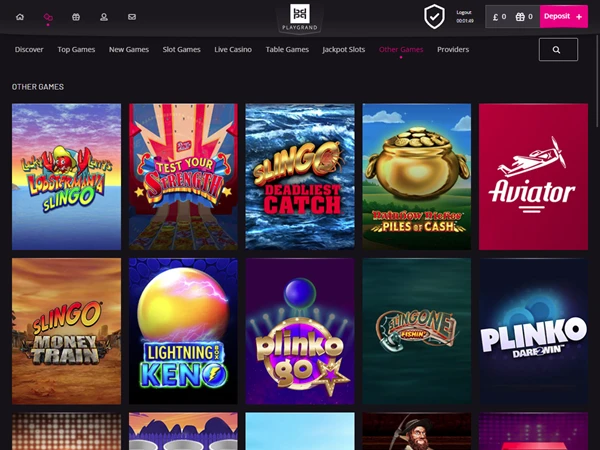600x450 pixels.
Task: Open Slingo Deadliest Catch game
Action: click(300, 177)
